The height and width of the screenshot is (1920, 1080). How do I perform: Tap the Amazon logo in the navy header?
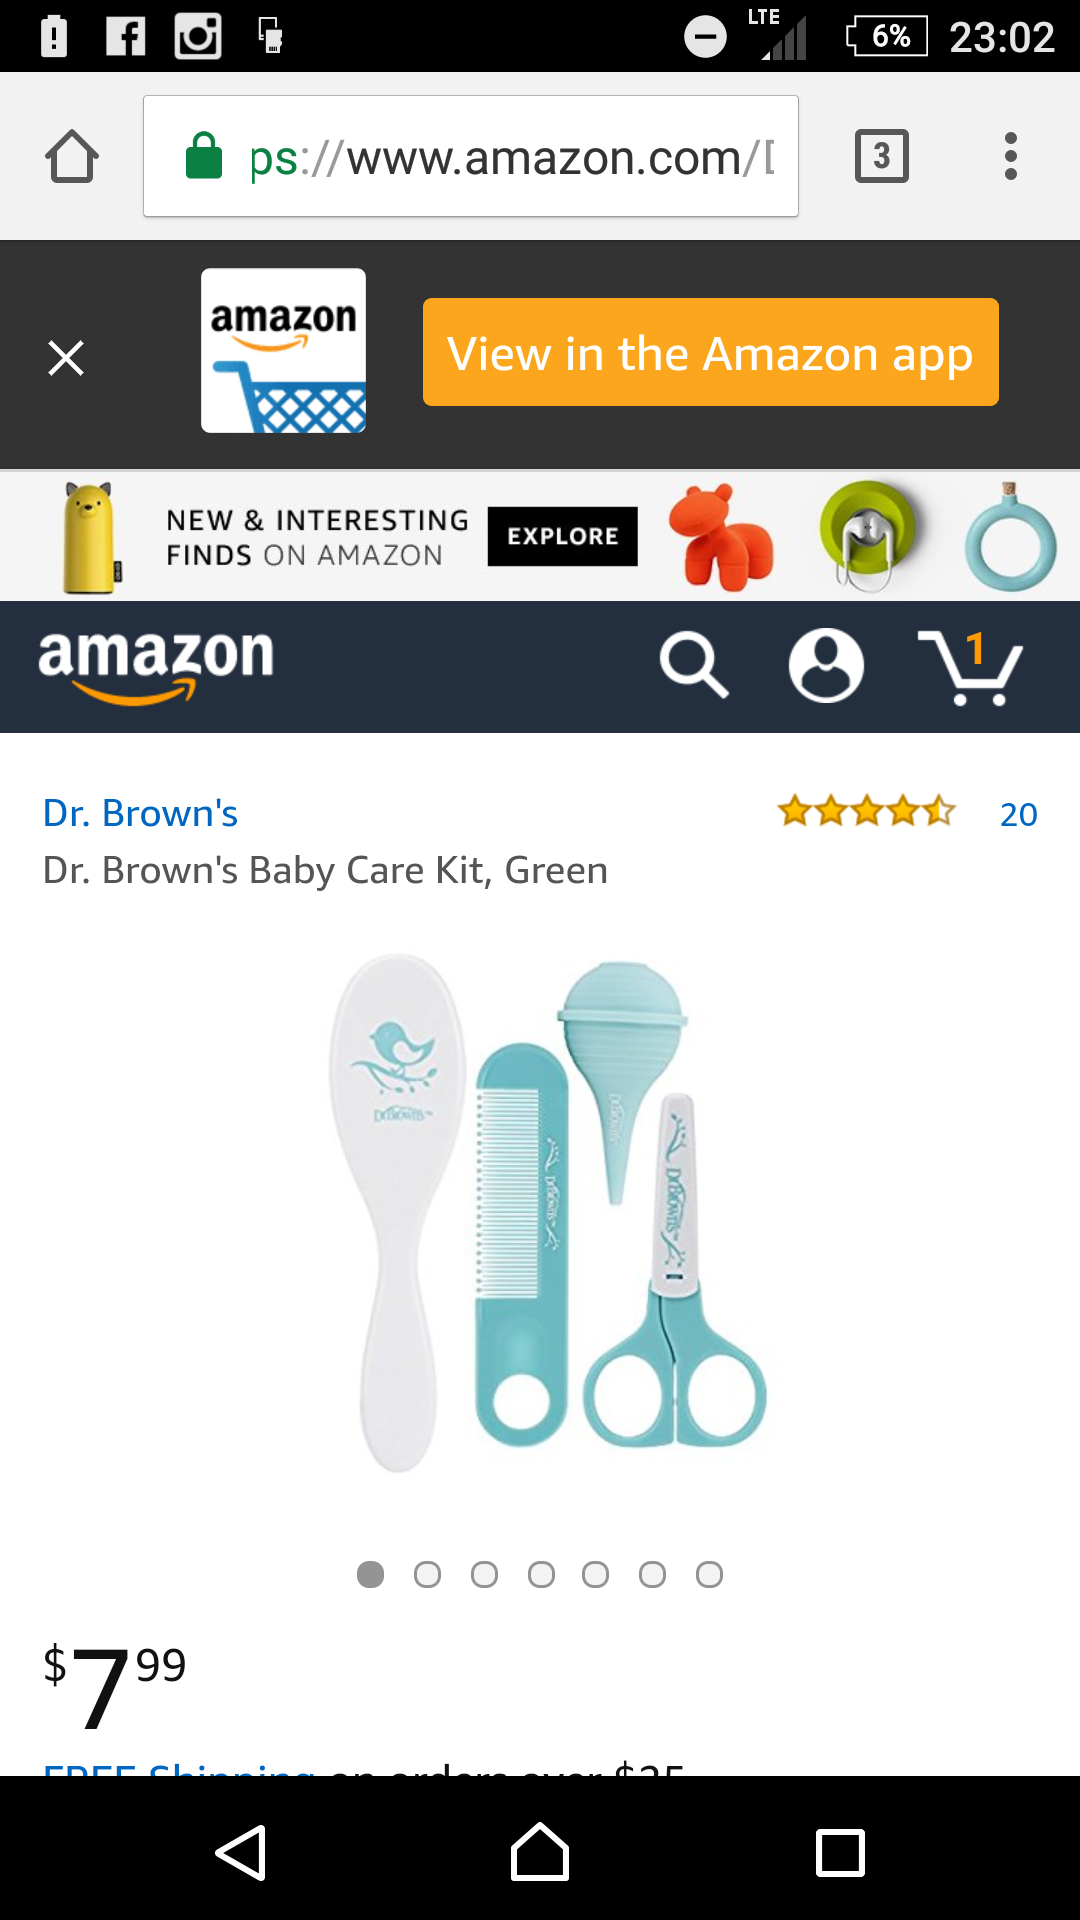156,666
